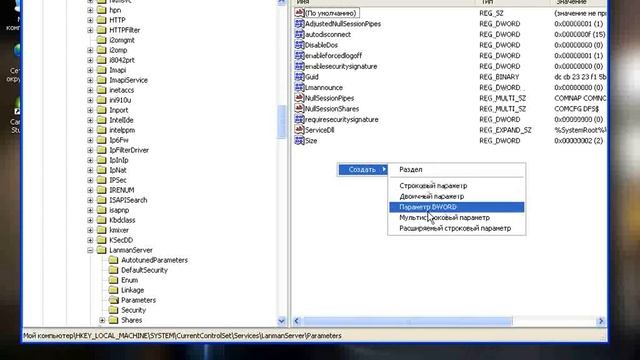640x360 pixels.
Task: Click the AdjustedNullSessionPipes DWORD icon
Action: point(300,24)
